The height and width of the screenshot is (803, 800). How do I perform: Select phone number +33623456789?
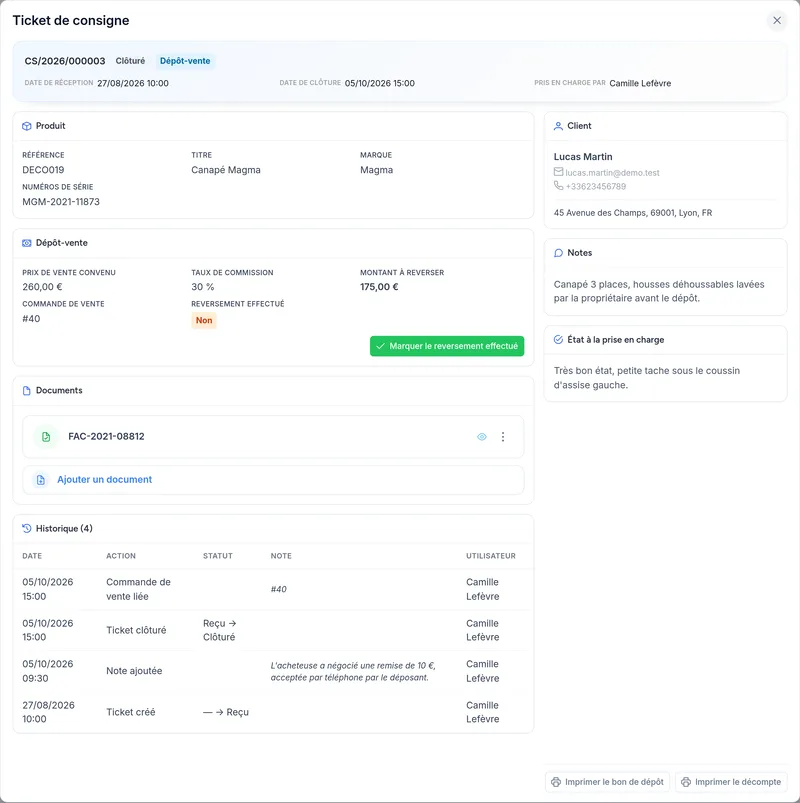(596, 186)
